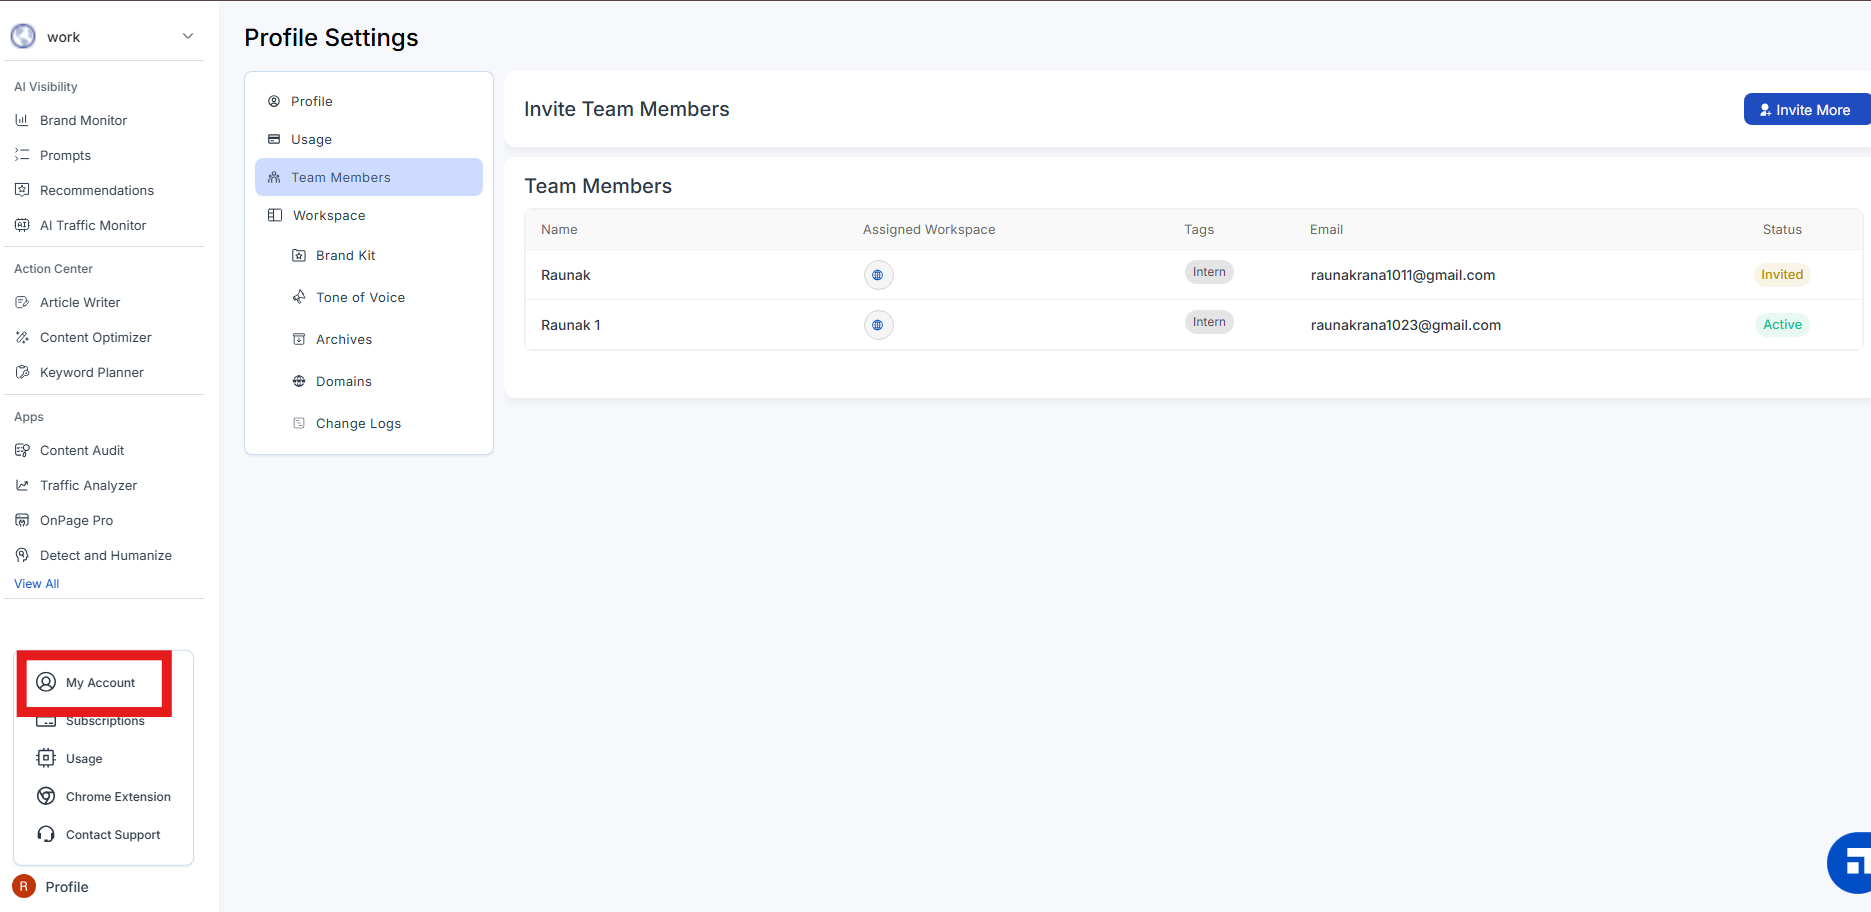Select Tone of Voice in settings menu
The width and height of the screenshot is (1871, 912).
[360, 298]
